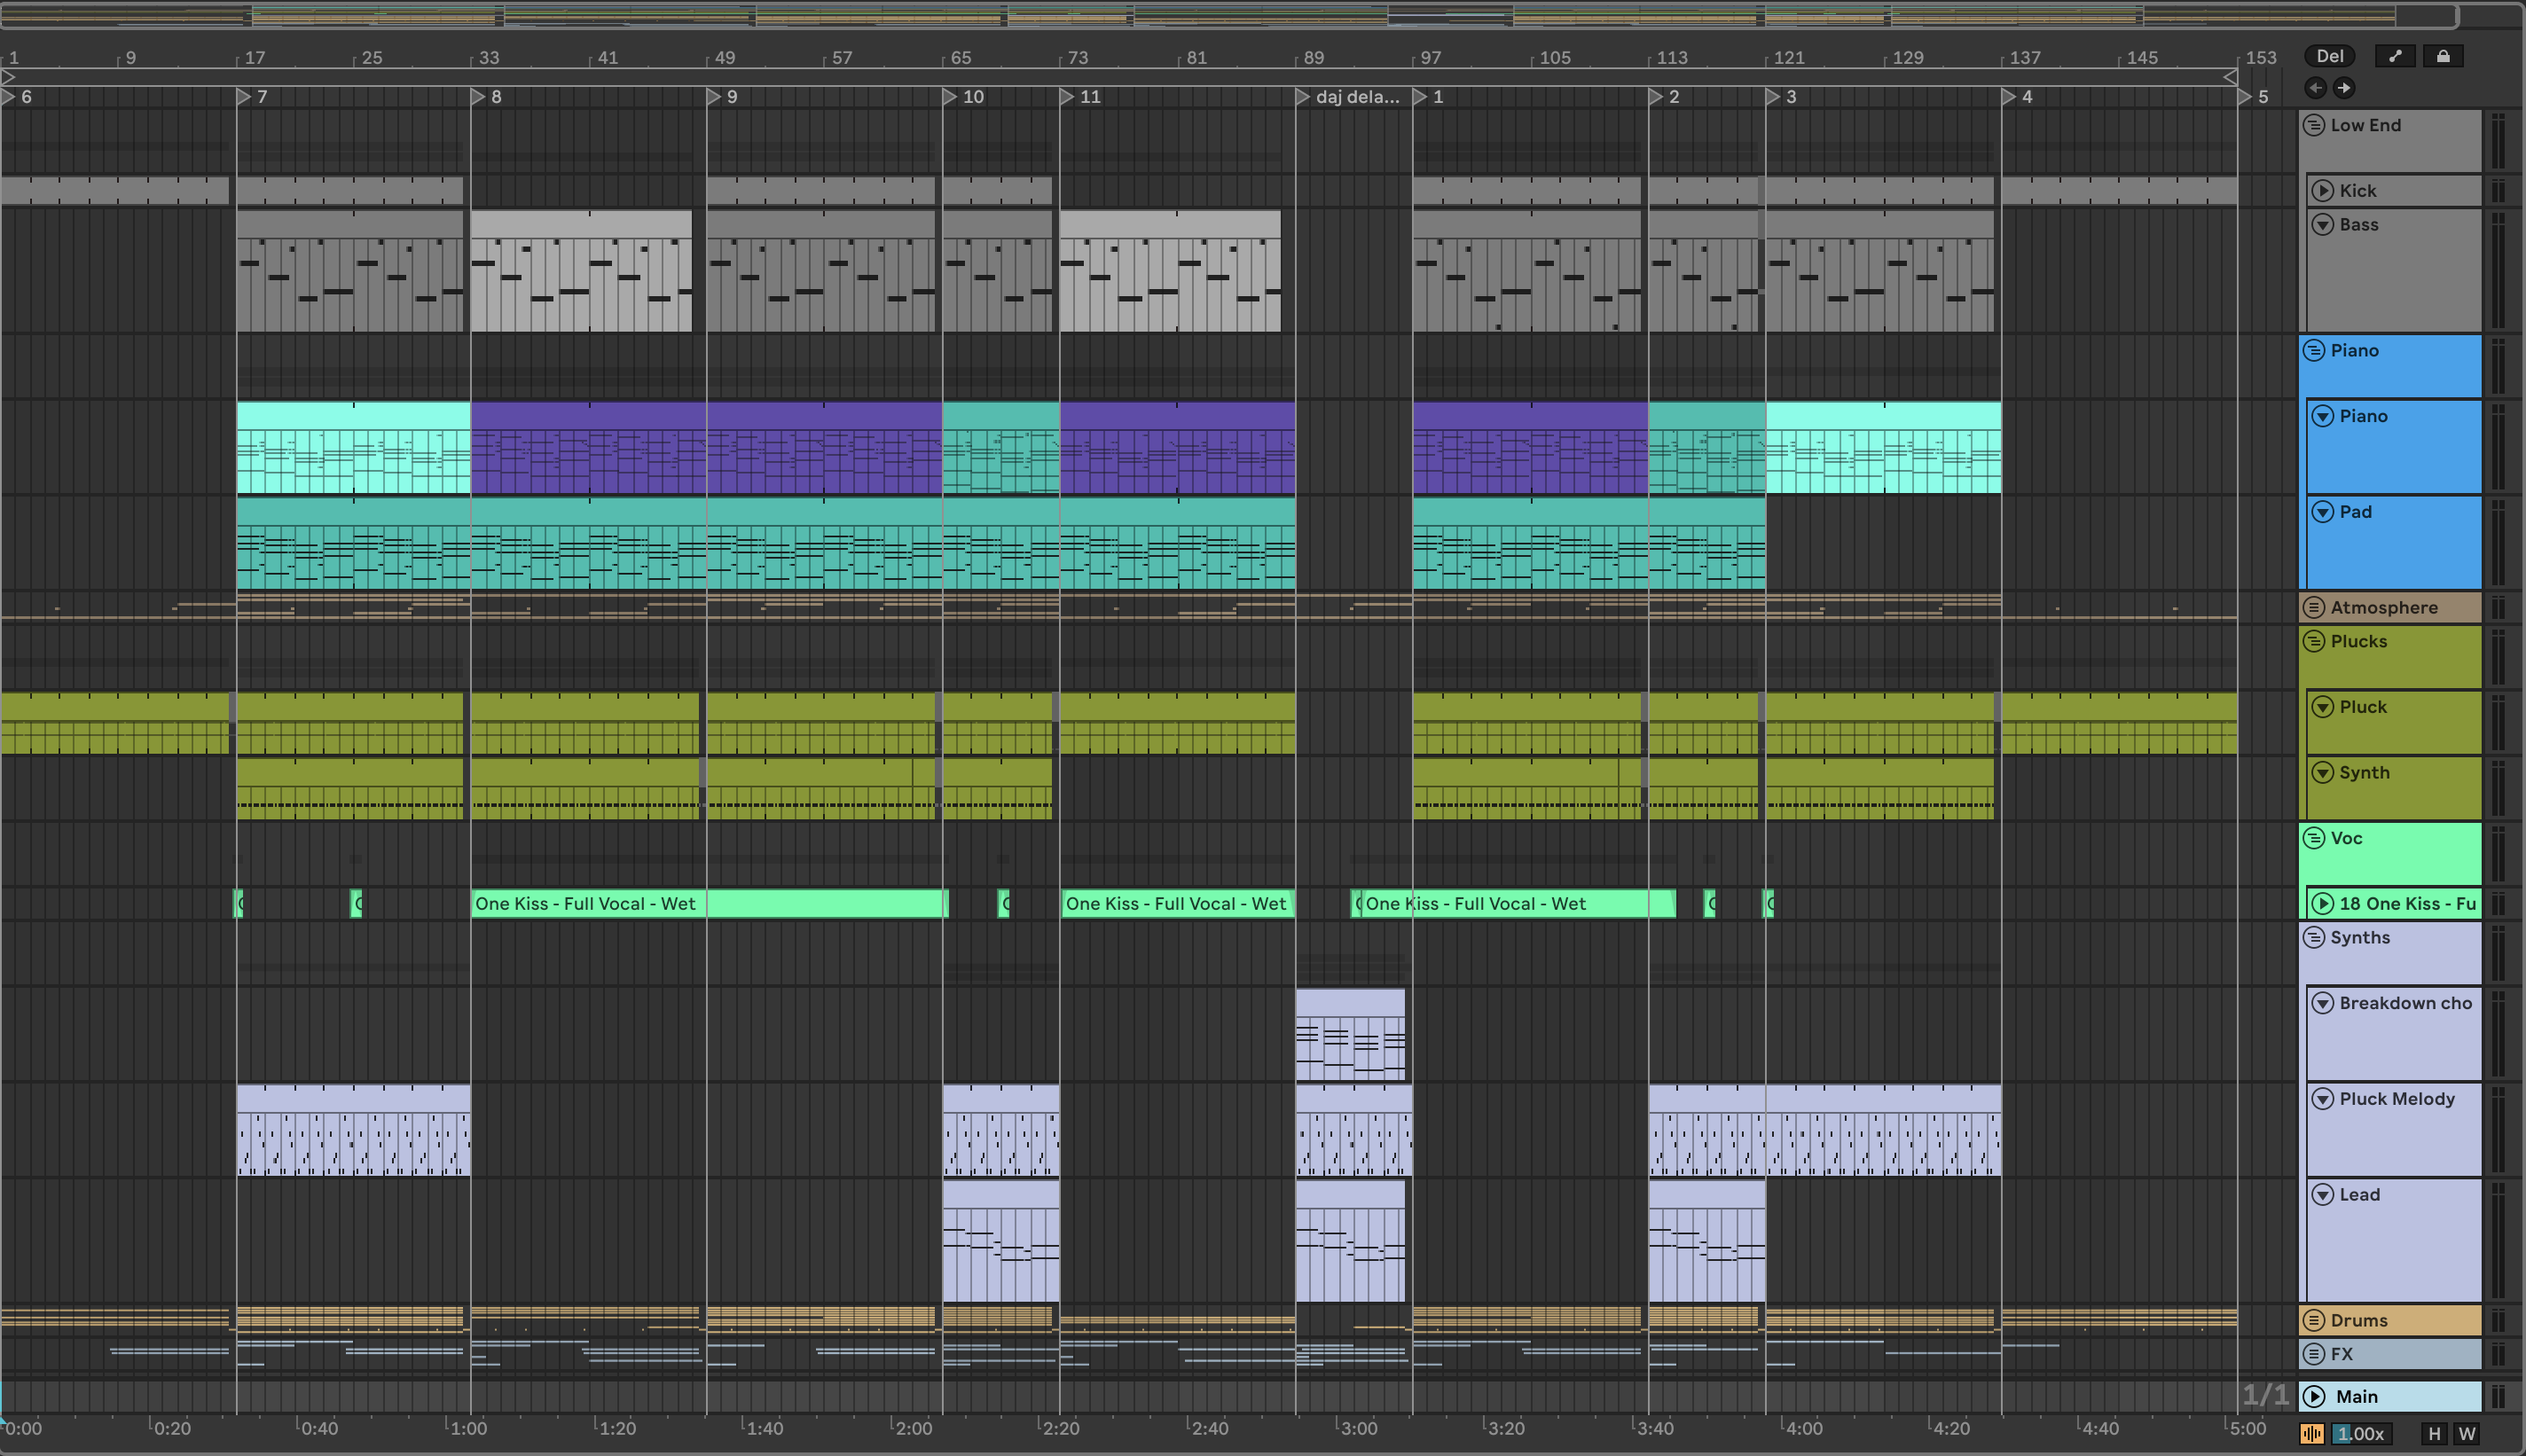Viewport: 2526px width, 1456px height.
Task: Toggle the W width optimize button
Action: 2467,1433
